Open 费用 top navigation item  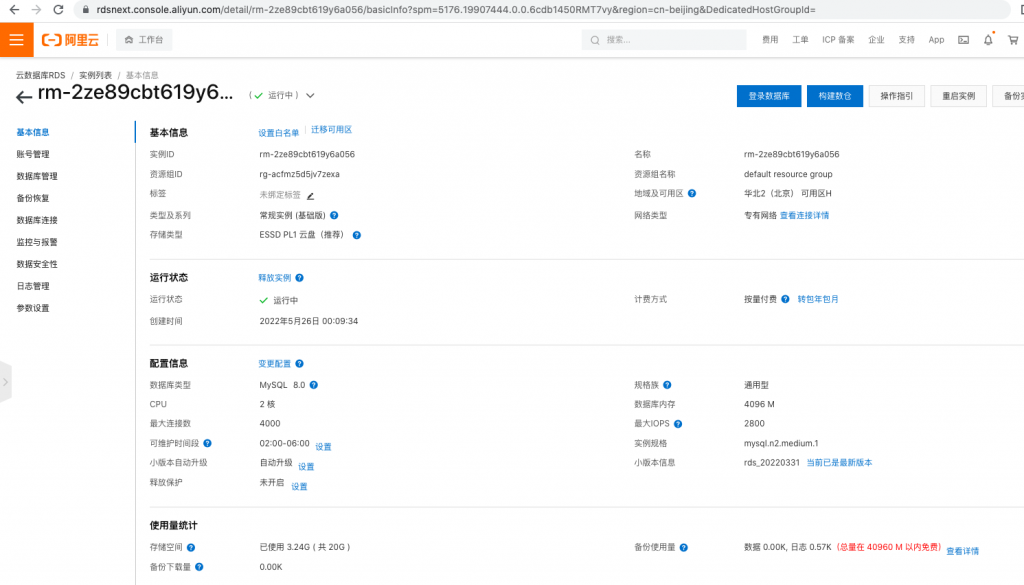770,40
